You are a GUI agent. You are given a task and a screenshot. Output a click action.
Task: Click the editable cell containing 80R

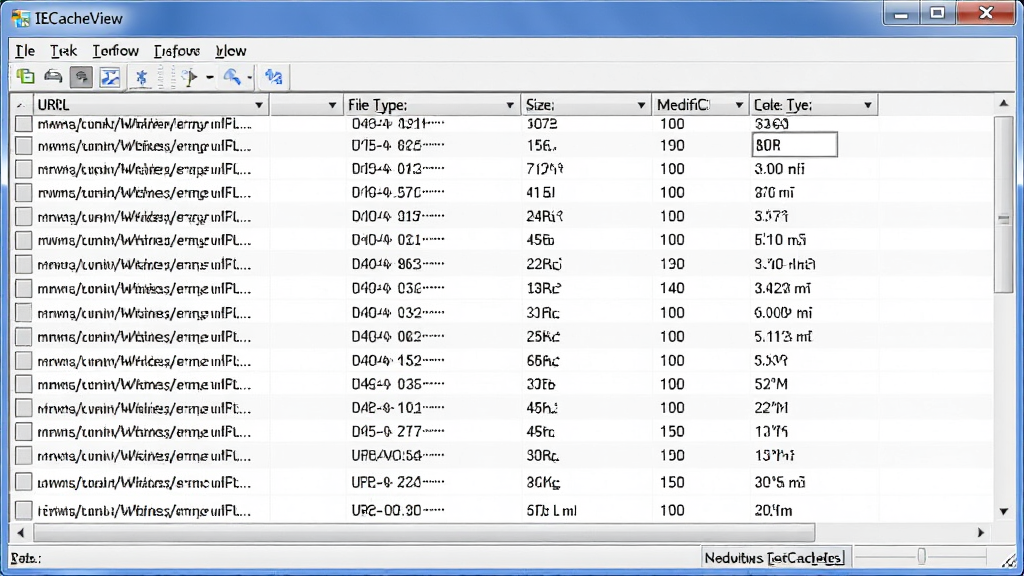[x=795, y=145]
